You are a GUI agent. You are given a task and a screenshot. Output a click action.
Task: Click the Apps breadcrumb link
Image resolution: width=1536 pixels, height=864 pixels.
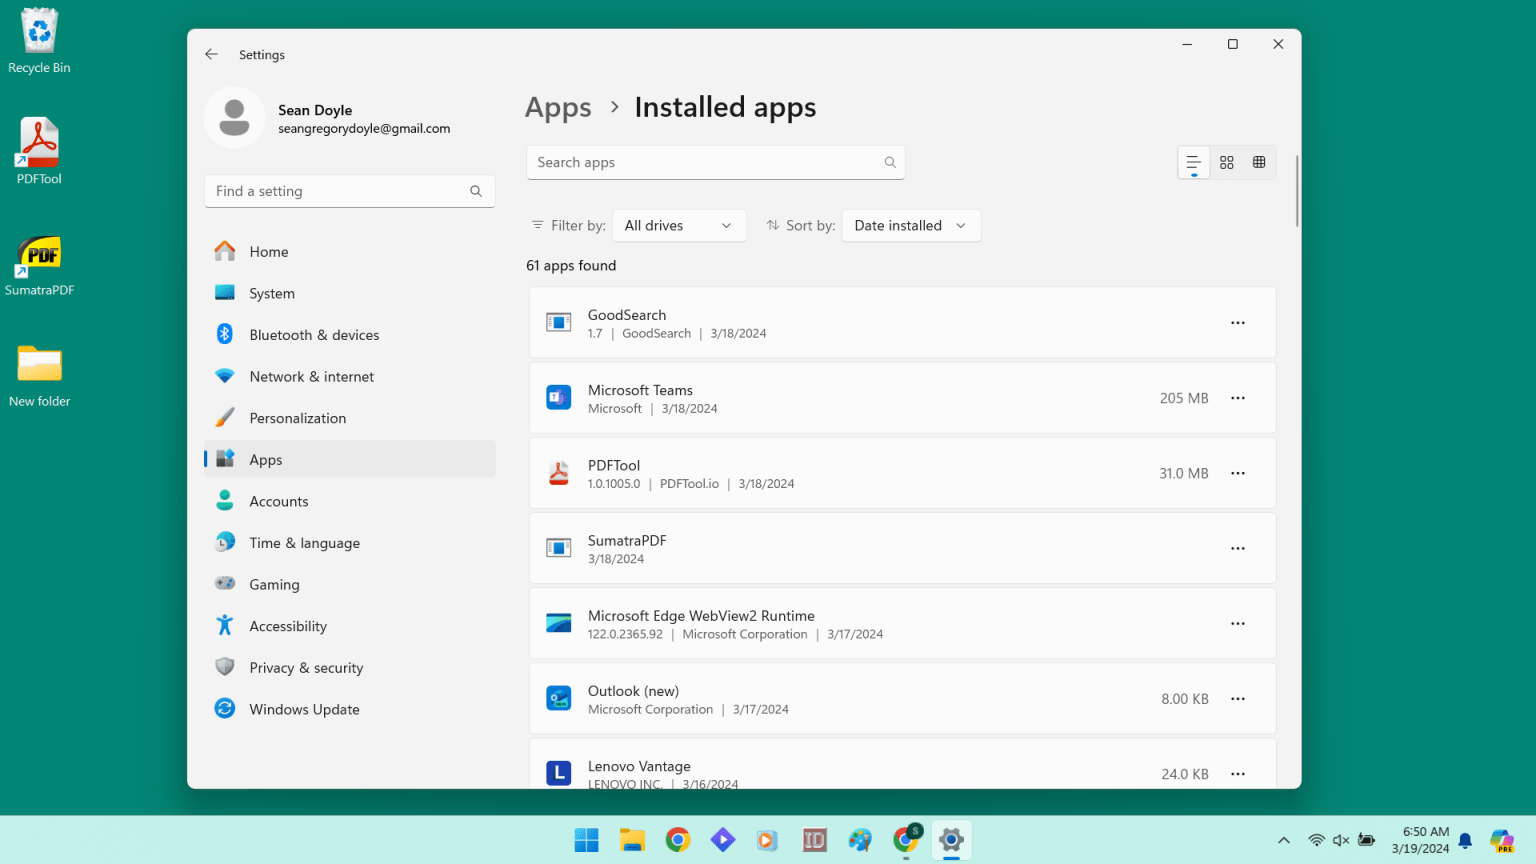(x=558, y=108)
